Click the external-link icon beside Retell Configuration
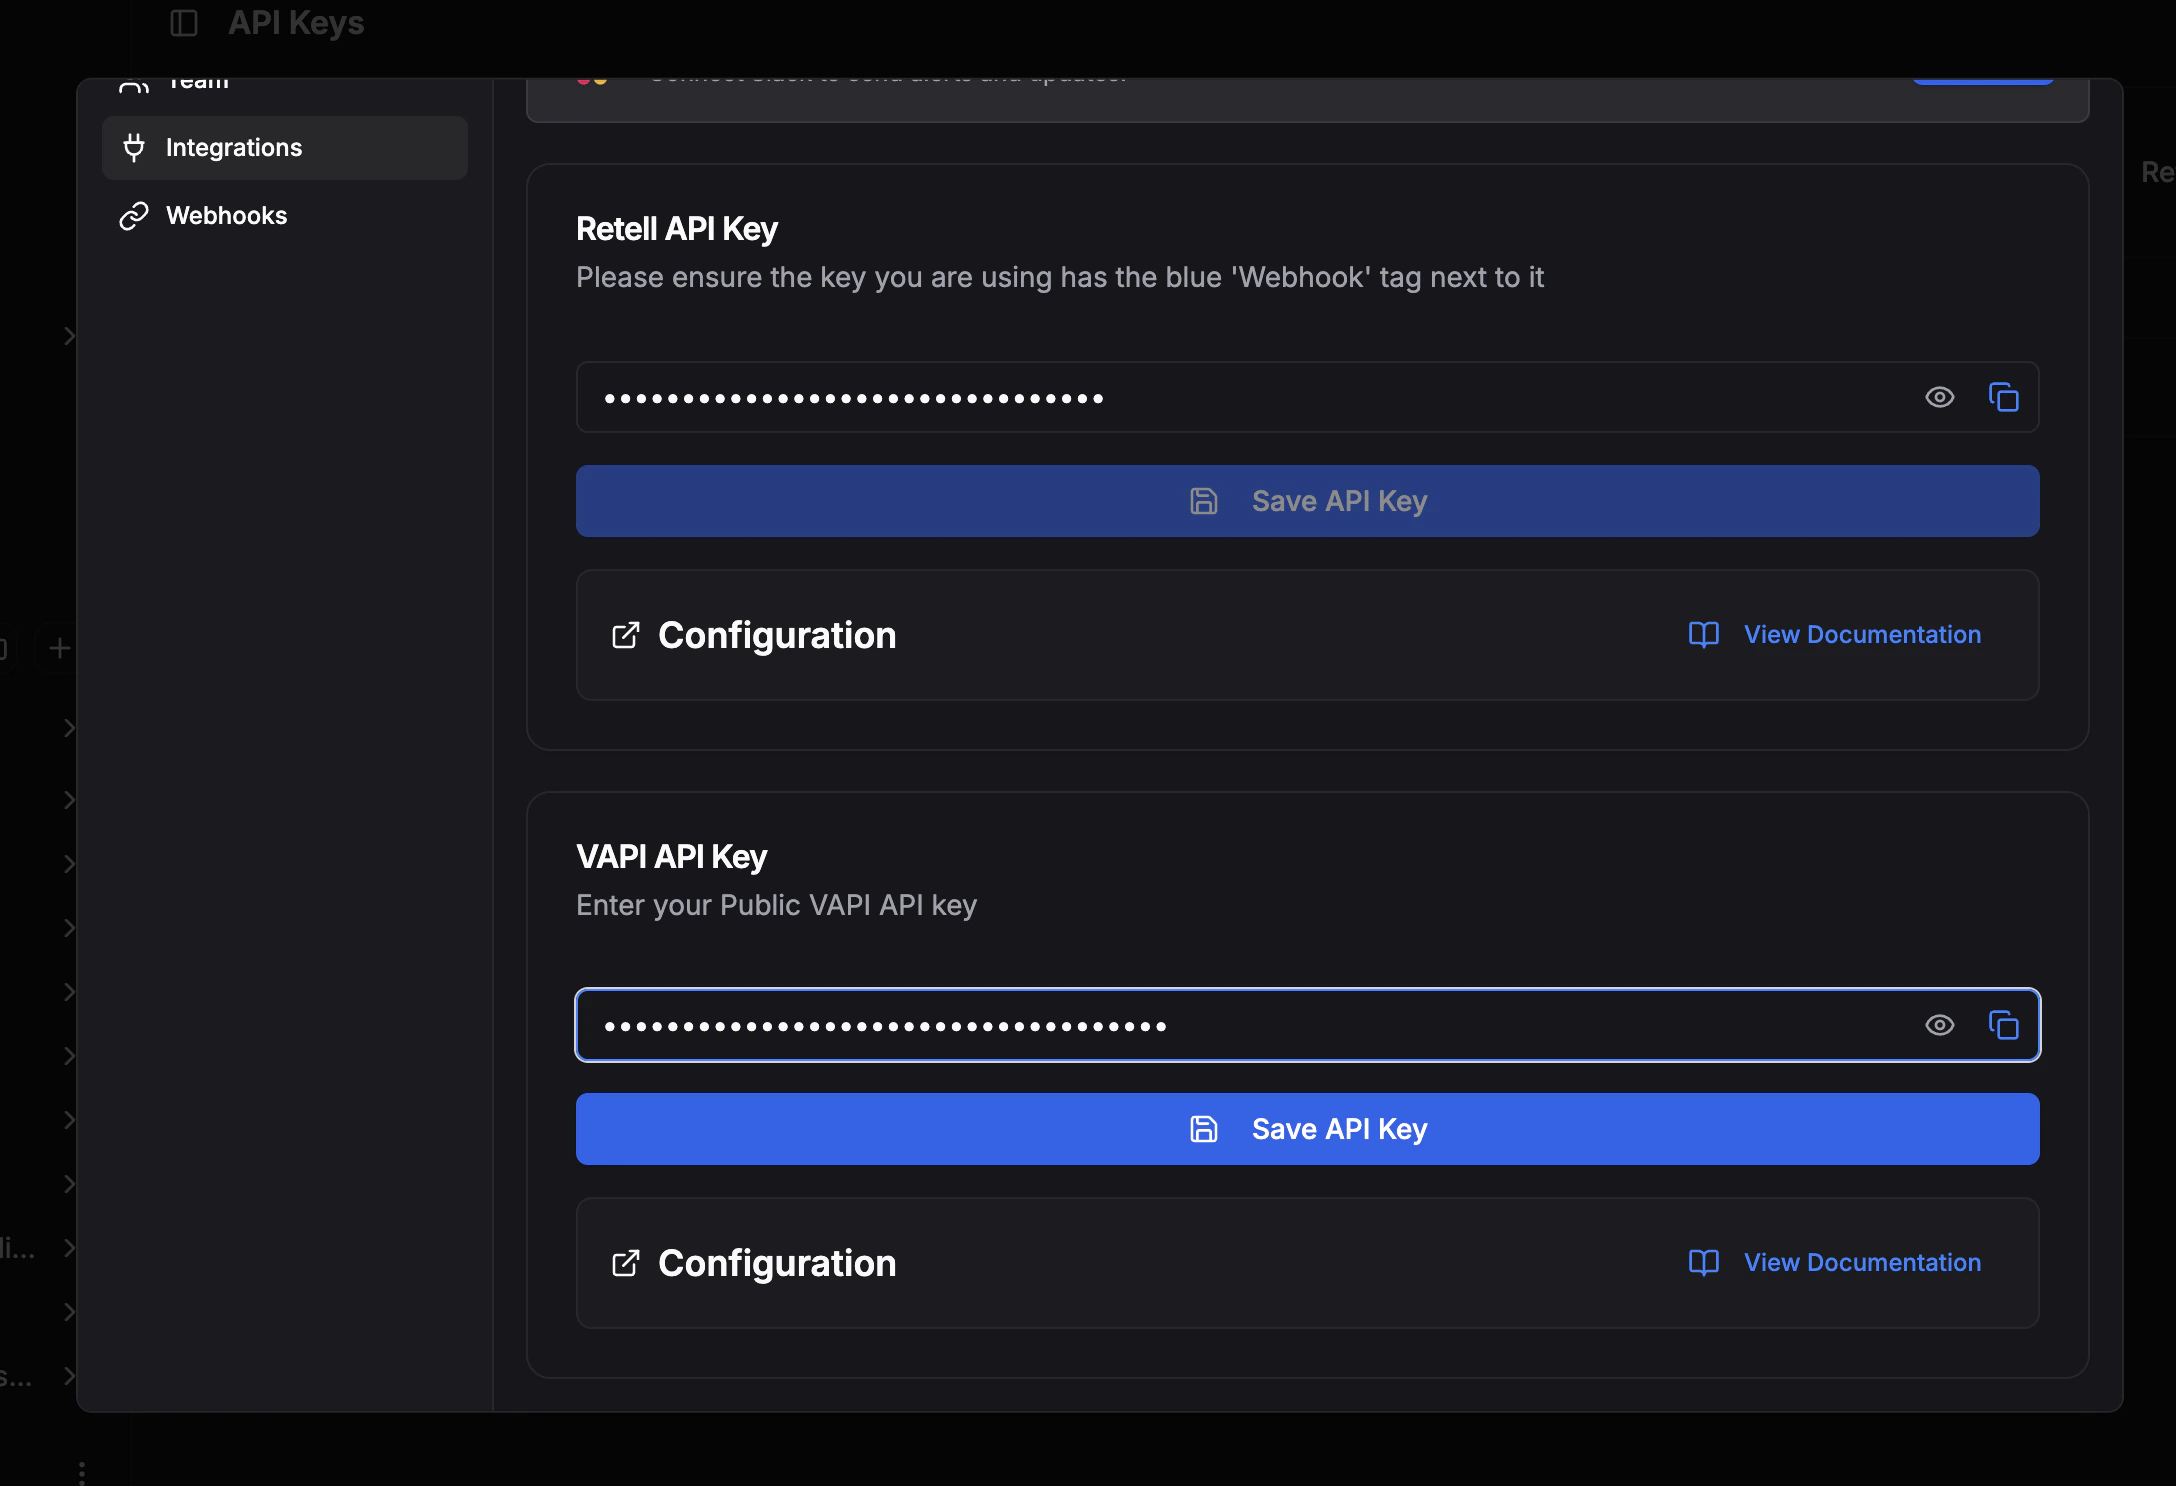 point(626,635)
